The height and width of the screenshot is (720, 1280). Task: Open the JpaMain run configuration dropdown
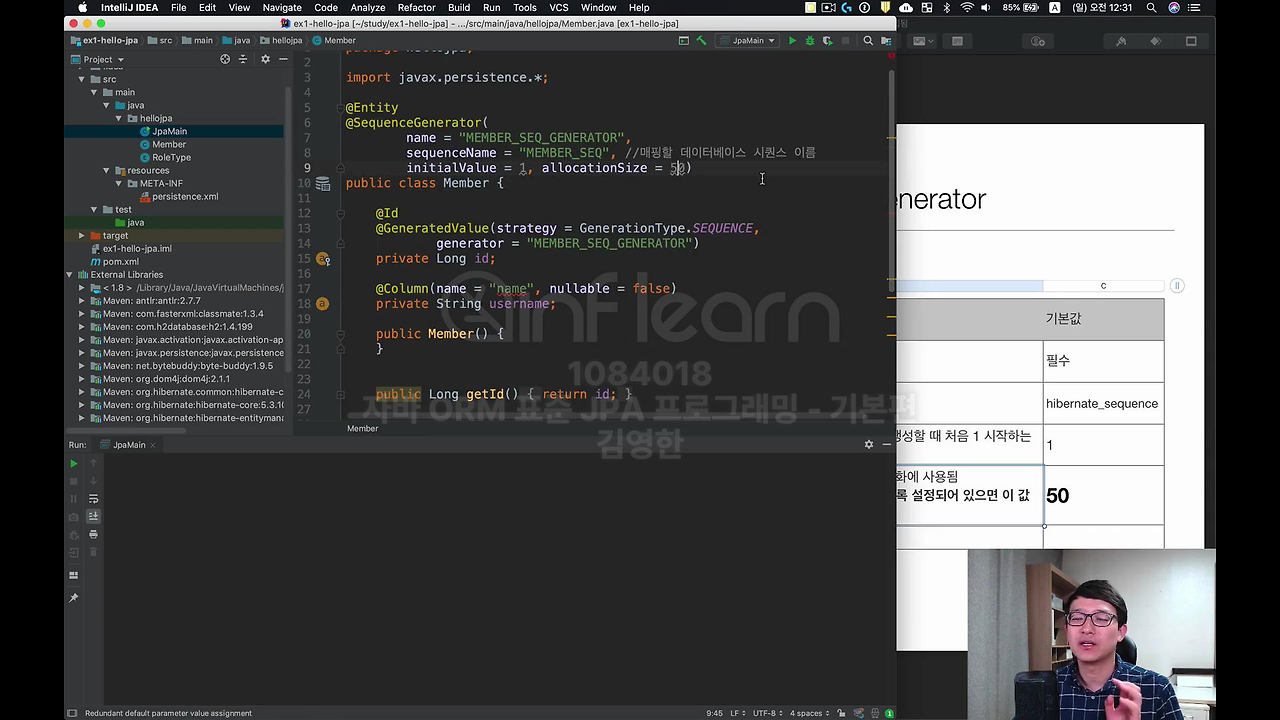click(x=748, y=41)
